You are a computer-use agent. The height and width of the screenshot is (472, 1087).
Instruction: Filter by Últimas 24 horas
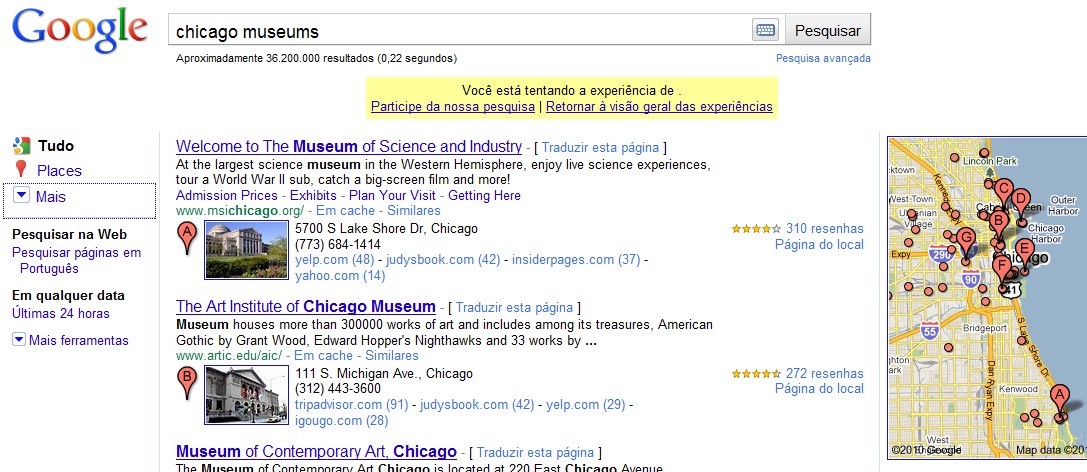pyautogui.click(x=61, y=313)
